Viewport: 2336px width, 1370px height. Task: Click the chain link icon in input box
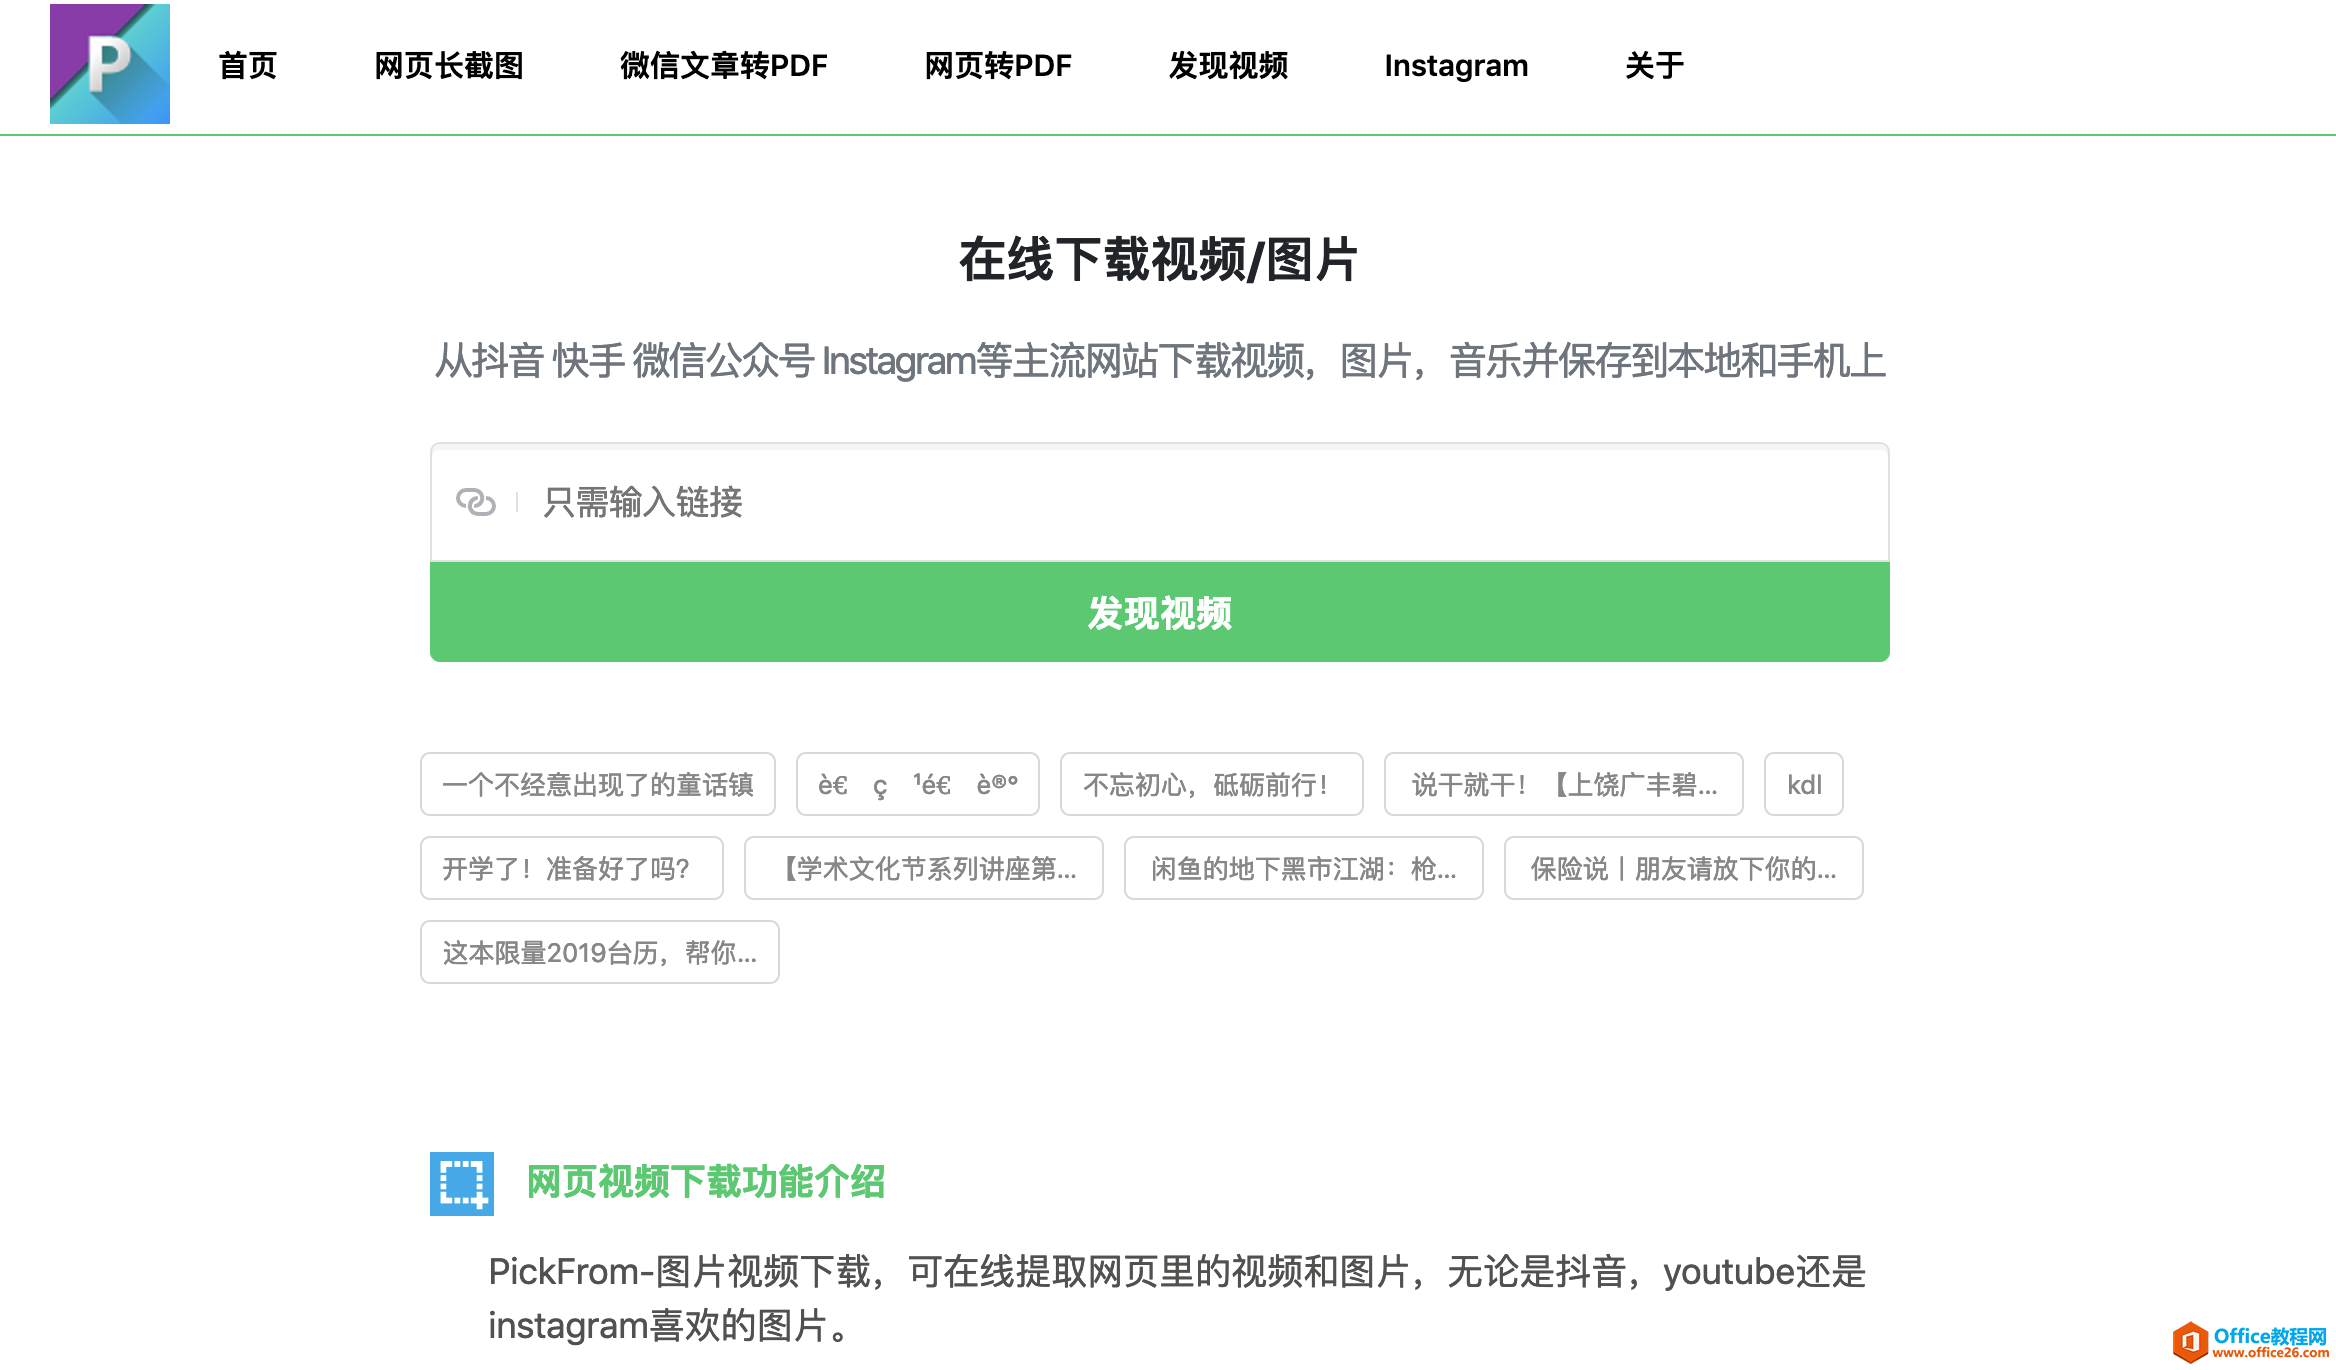475,501
